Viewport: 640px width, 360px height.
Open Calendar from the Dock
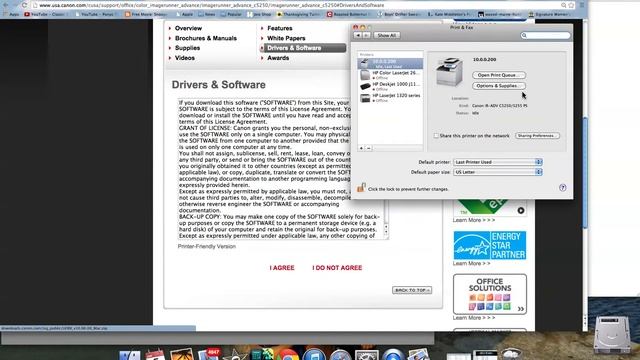(x=155, y=354)
